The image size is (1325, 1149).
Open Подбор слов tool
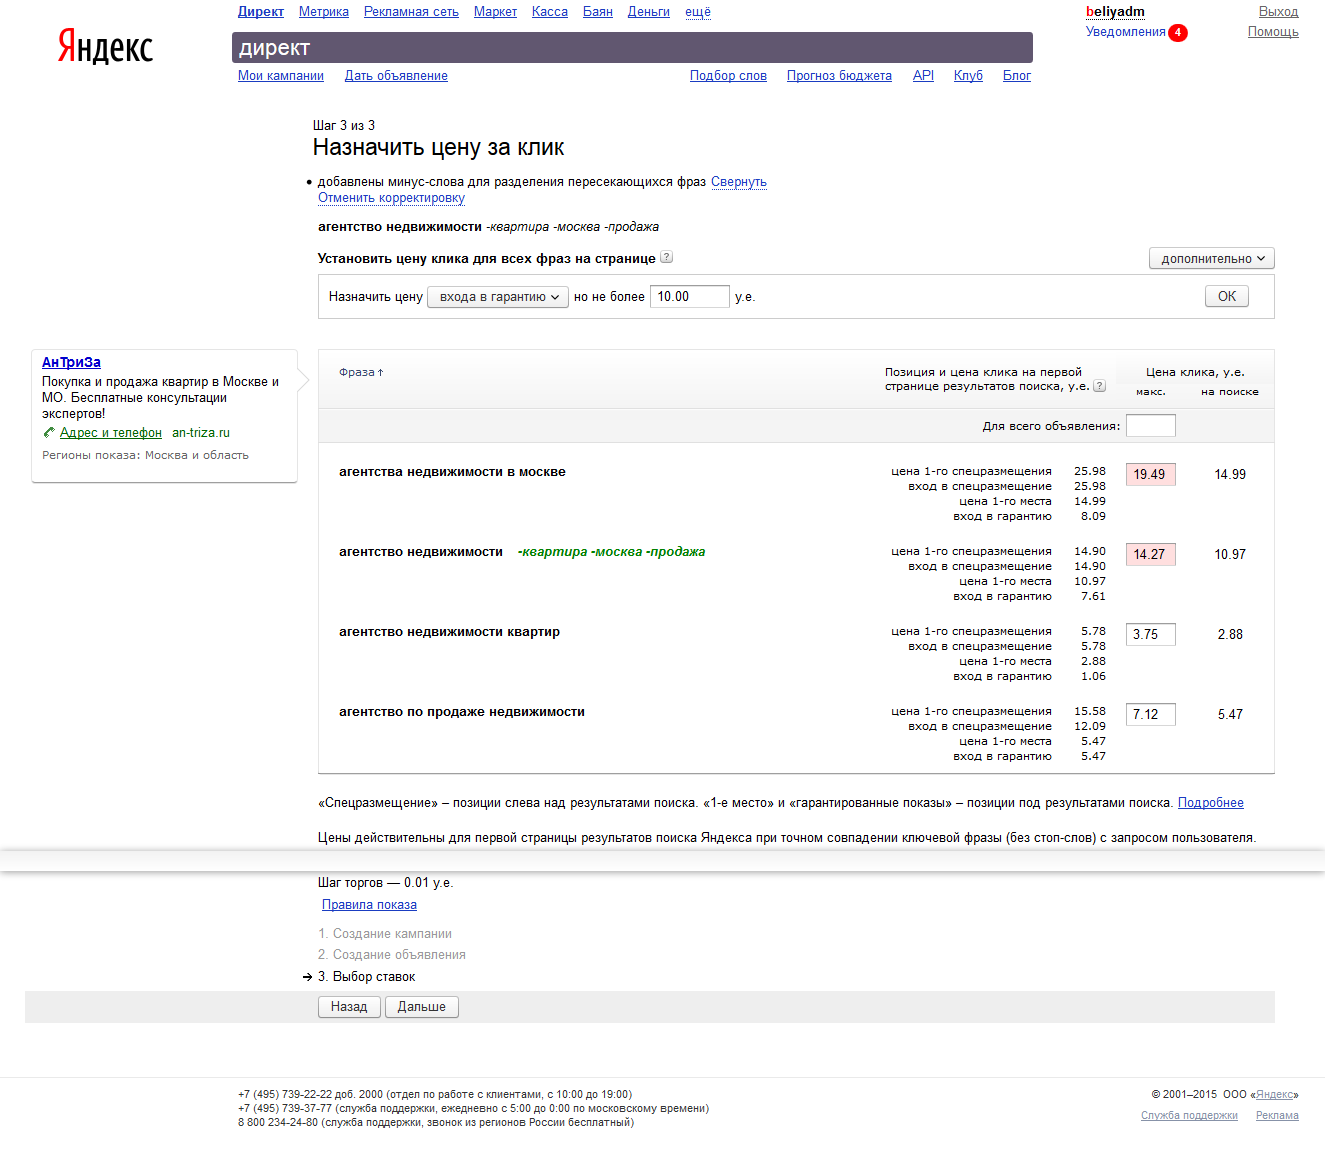pos(728,76)
